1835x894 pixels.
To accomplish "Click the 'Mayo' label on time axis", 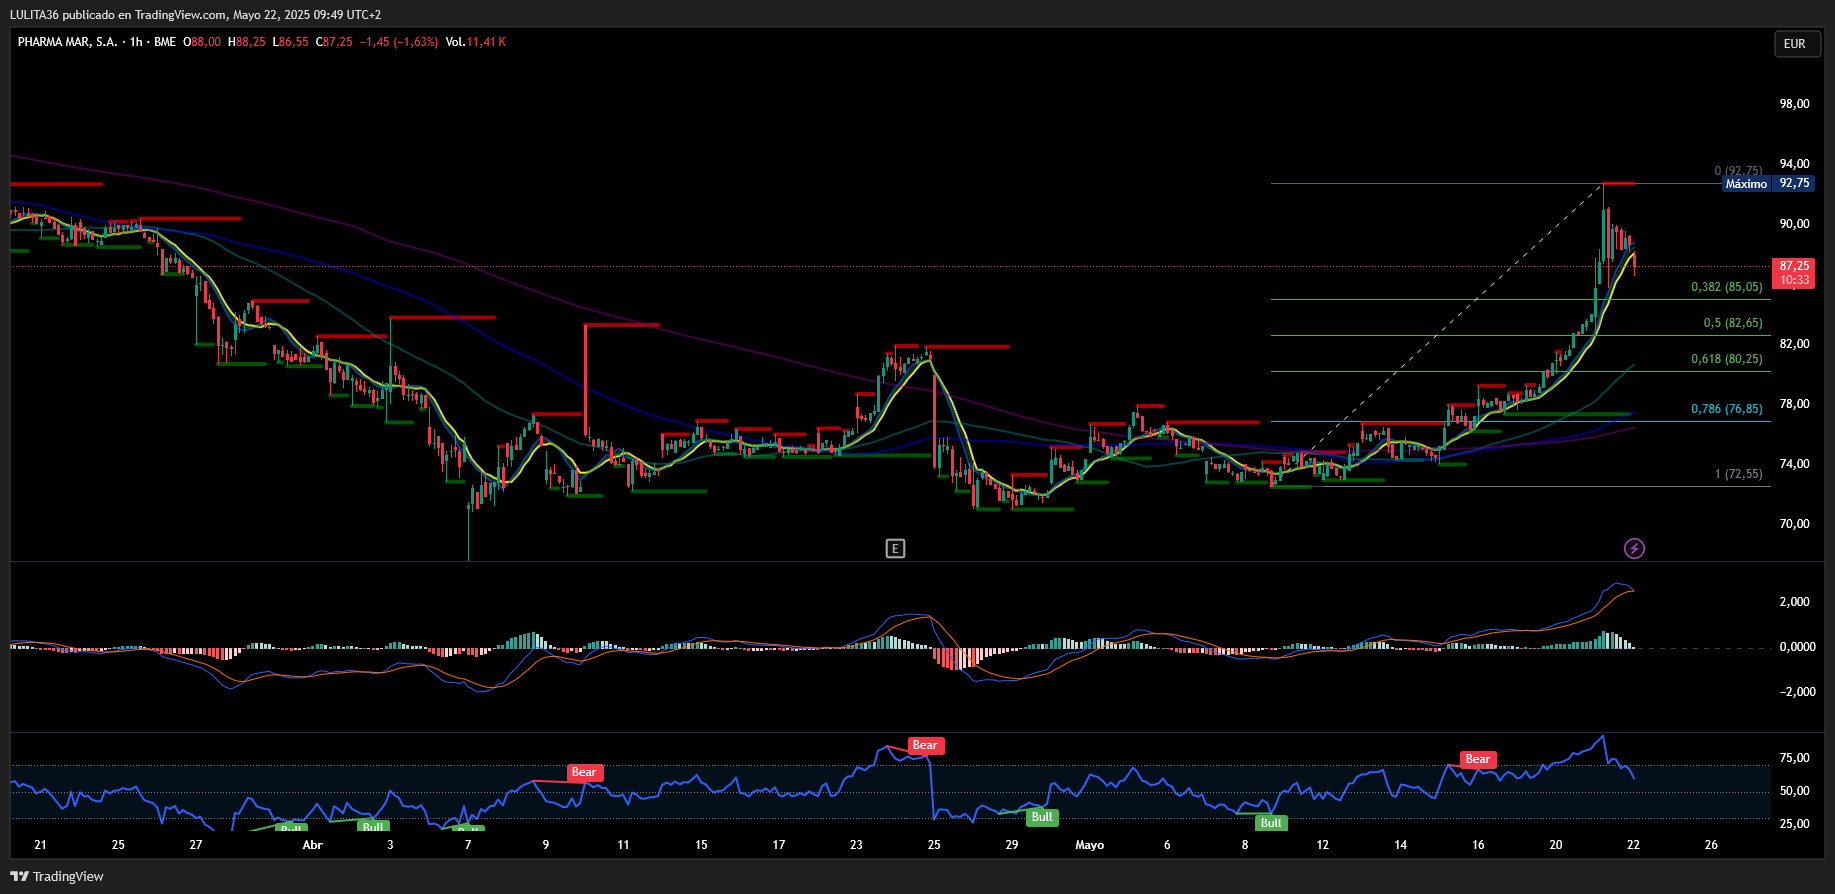I will 1090,845.
